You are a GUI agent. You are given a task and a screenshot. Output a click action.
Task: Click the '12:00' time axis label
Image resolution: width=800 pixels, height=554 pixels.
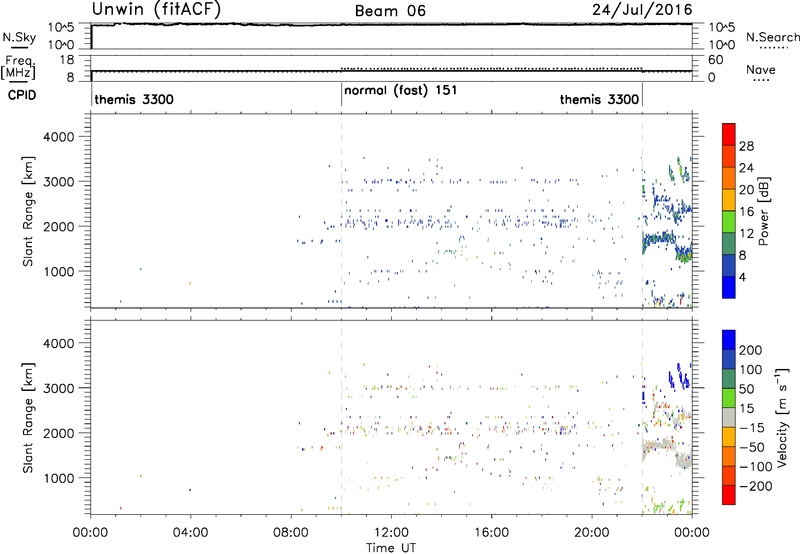[x=391, y=533]
